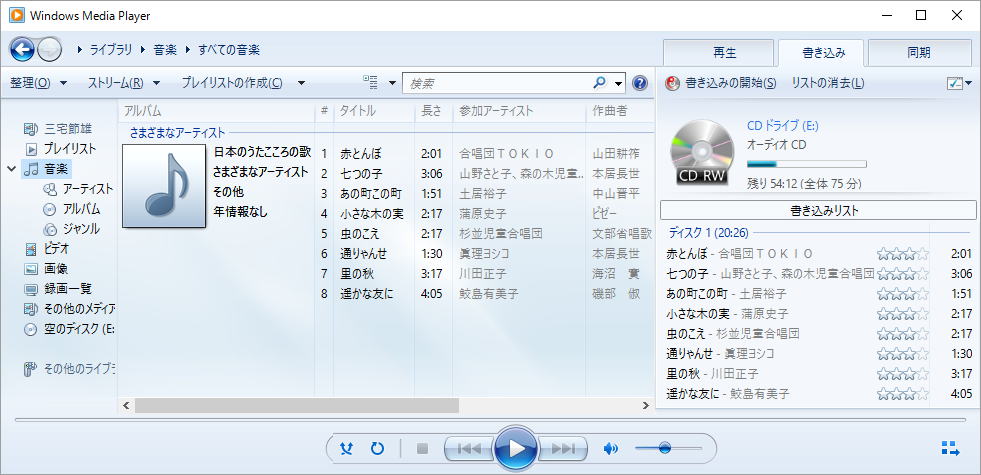Click the back navigation arrow

pyautogui.click(x=22, y=49)
